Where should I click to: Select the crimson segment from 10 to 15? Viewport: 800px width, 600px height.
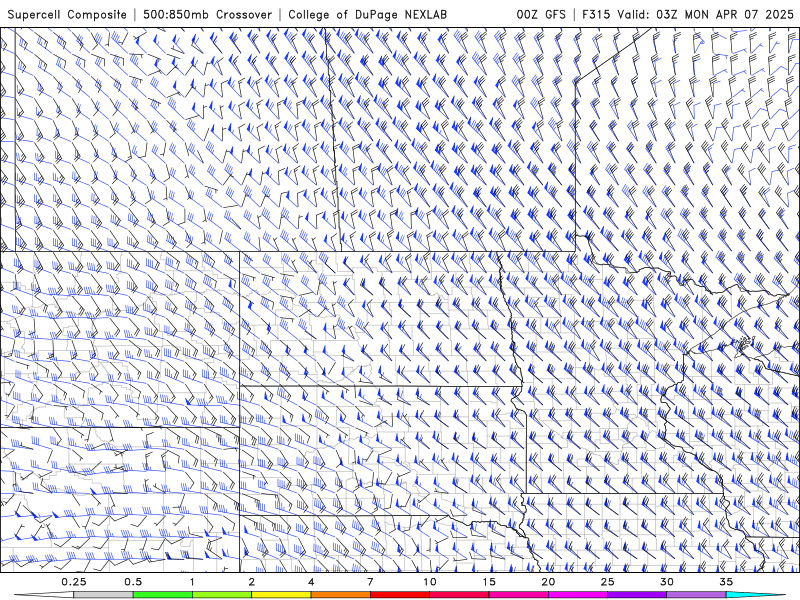[x=459, y=595]
